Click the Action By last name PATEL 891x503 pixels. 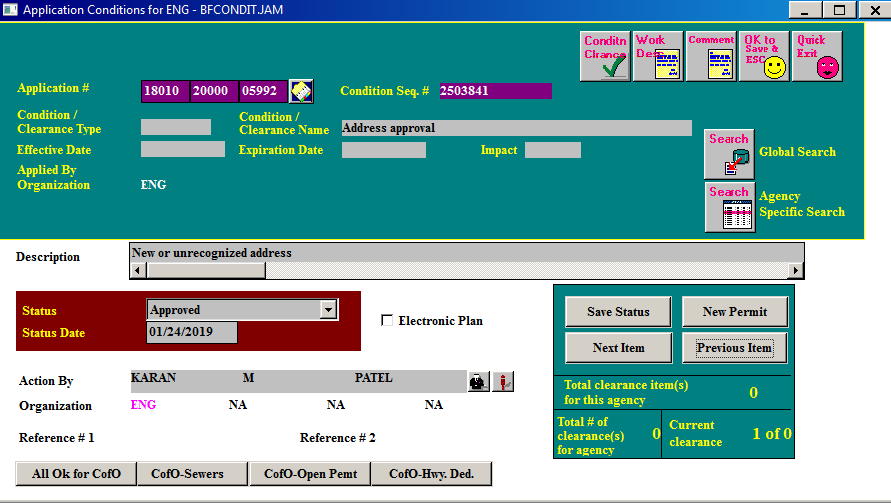pyautogui.click(x=373, y=378)
